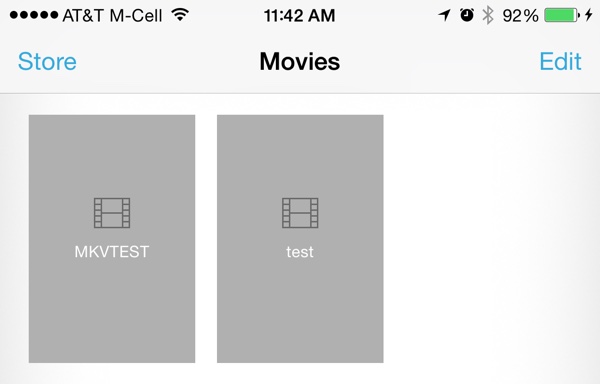Tap the charging lightning bolt icon

click(x=589, y=15)
